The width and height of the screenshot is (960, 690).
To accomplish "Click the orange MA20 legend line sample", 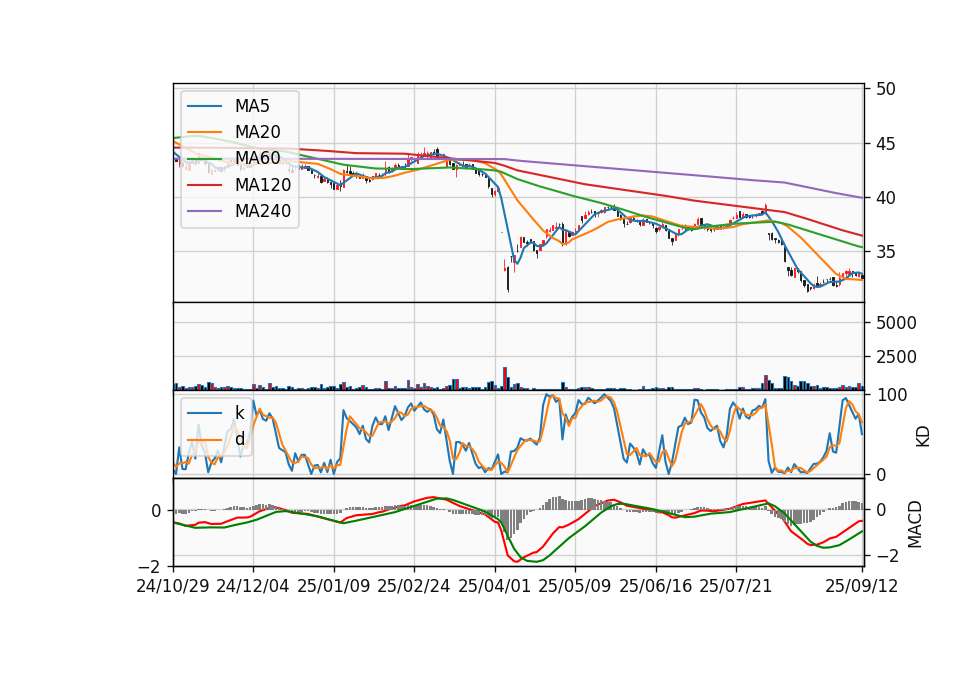I will pos(205,132).
